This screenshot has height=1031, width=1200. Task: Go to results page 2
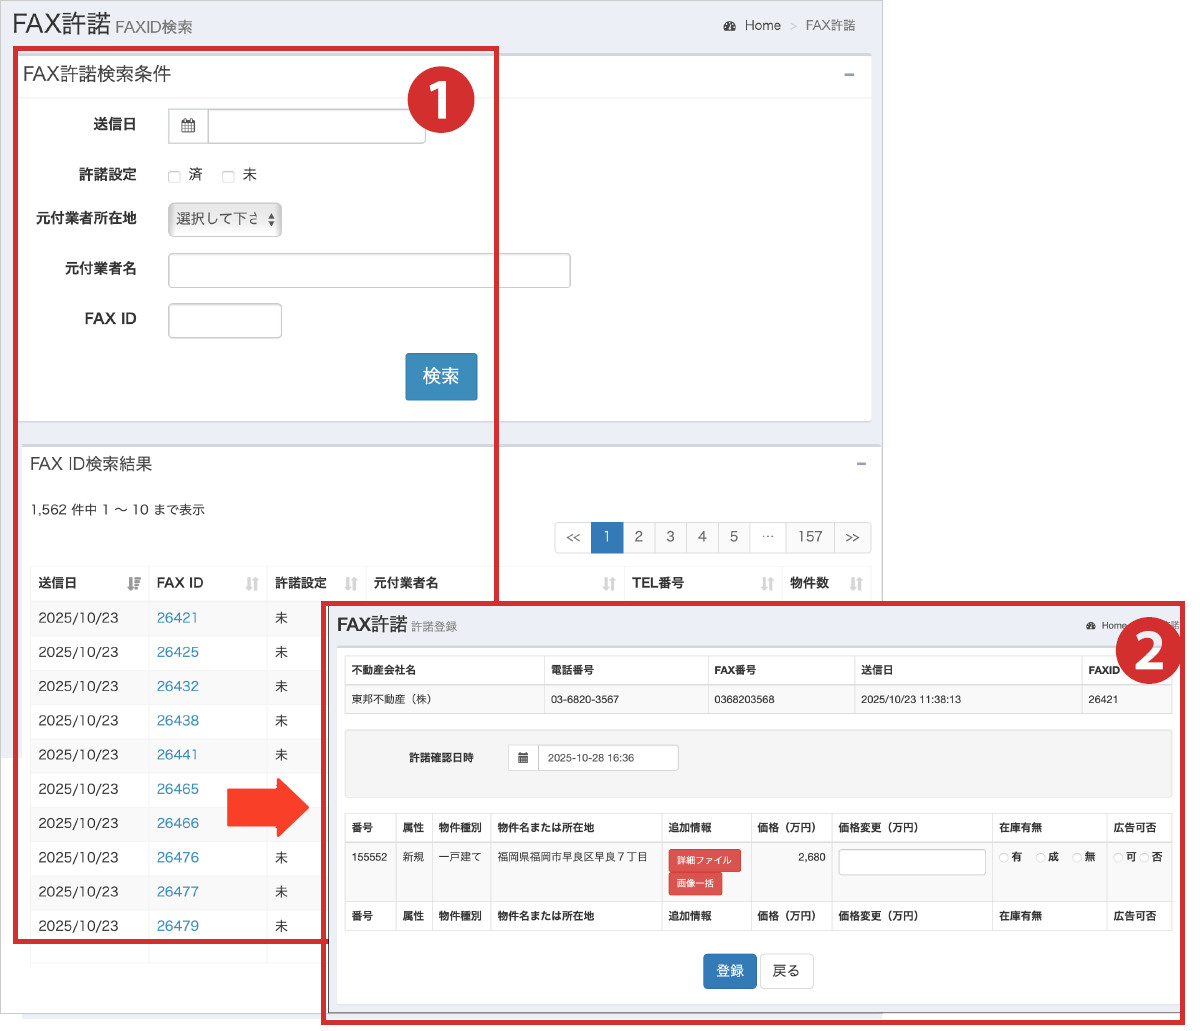[x=639, y=537]
